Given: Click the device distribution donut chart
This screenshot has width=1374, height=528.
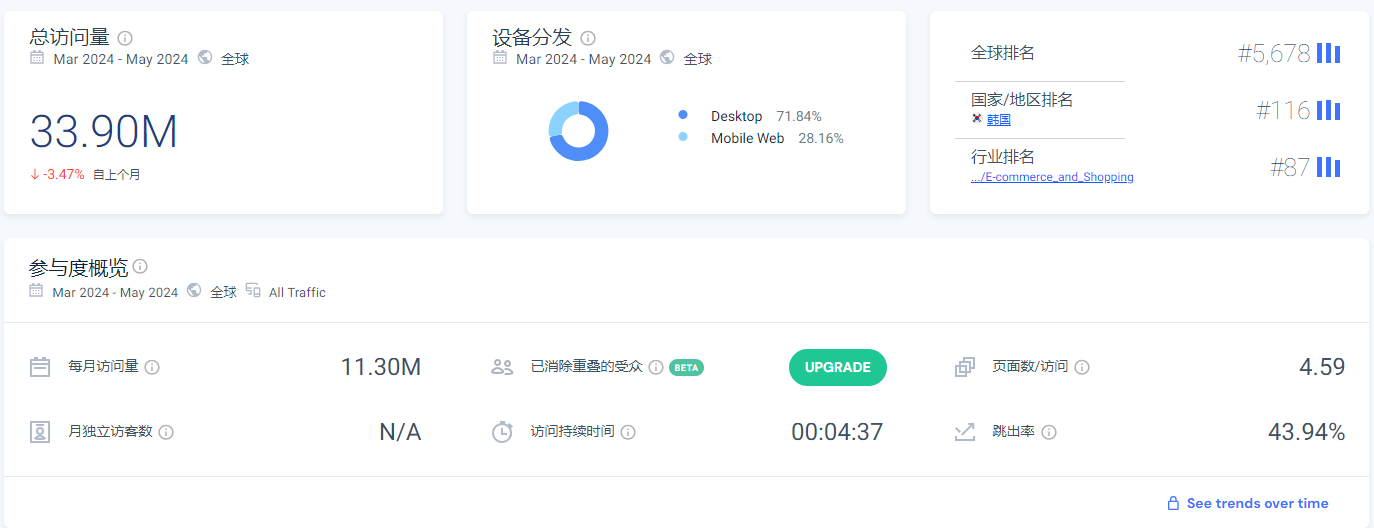Looking at the screenshot, I should (x=578, y=131).
